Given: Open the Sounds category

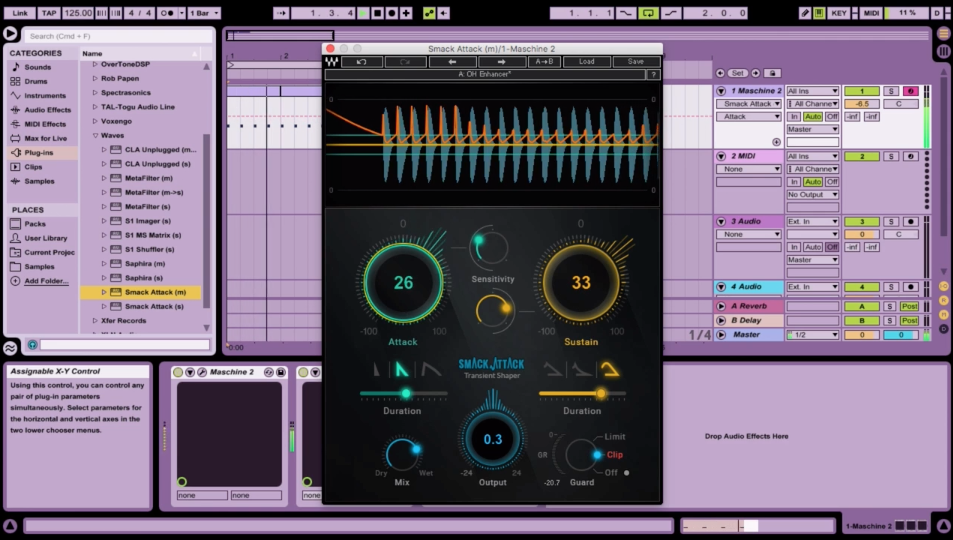Looking at the screenshot, I should (x=38, y=67).
